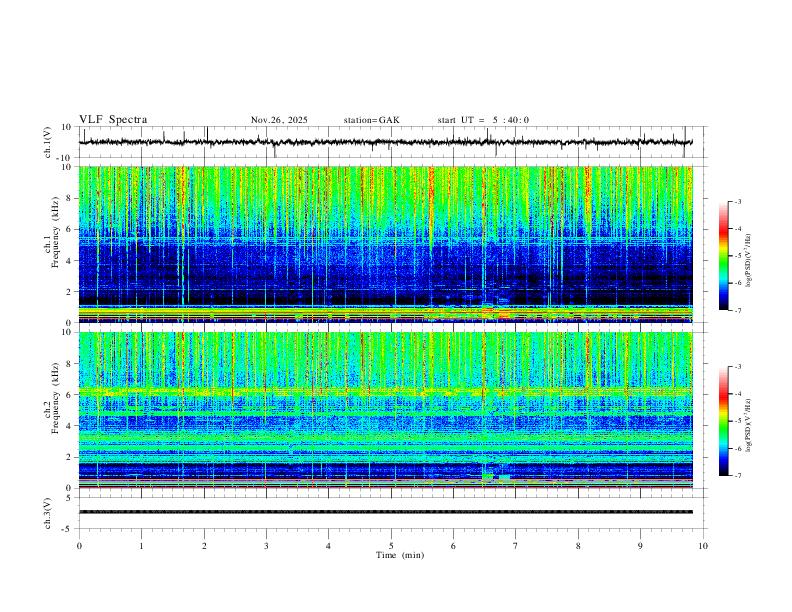Viewport: 792px width, 612px height.
Task: Click the ch.2 colorbar label 'log(PSD)(V²/Hz)'
Action: click(x=749, y=425)
